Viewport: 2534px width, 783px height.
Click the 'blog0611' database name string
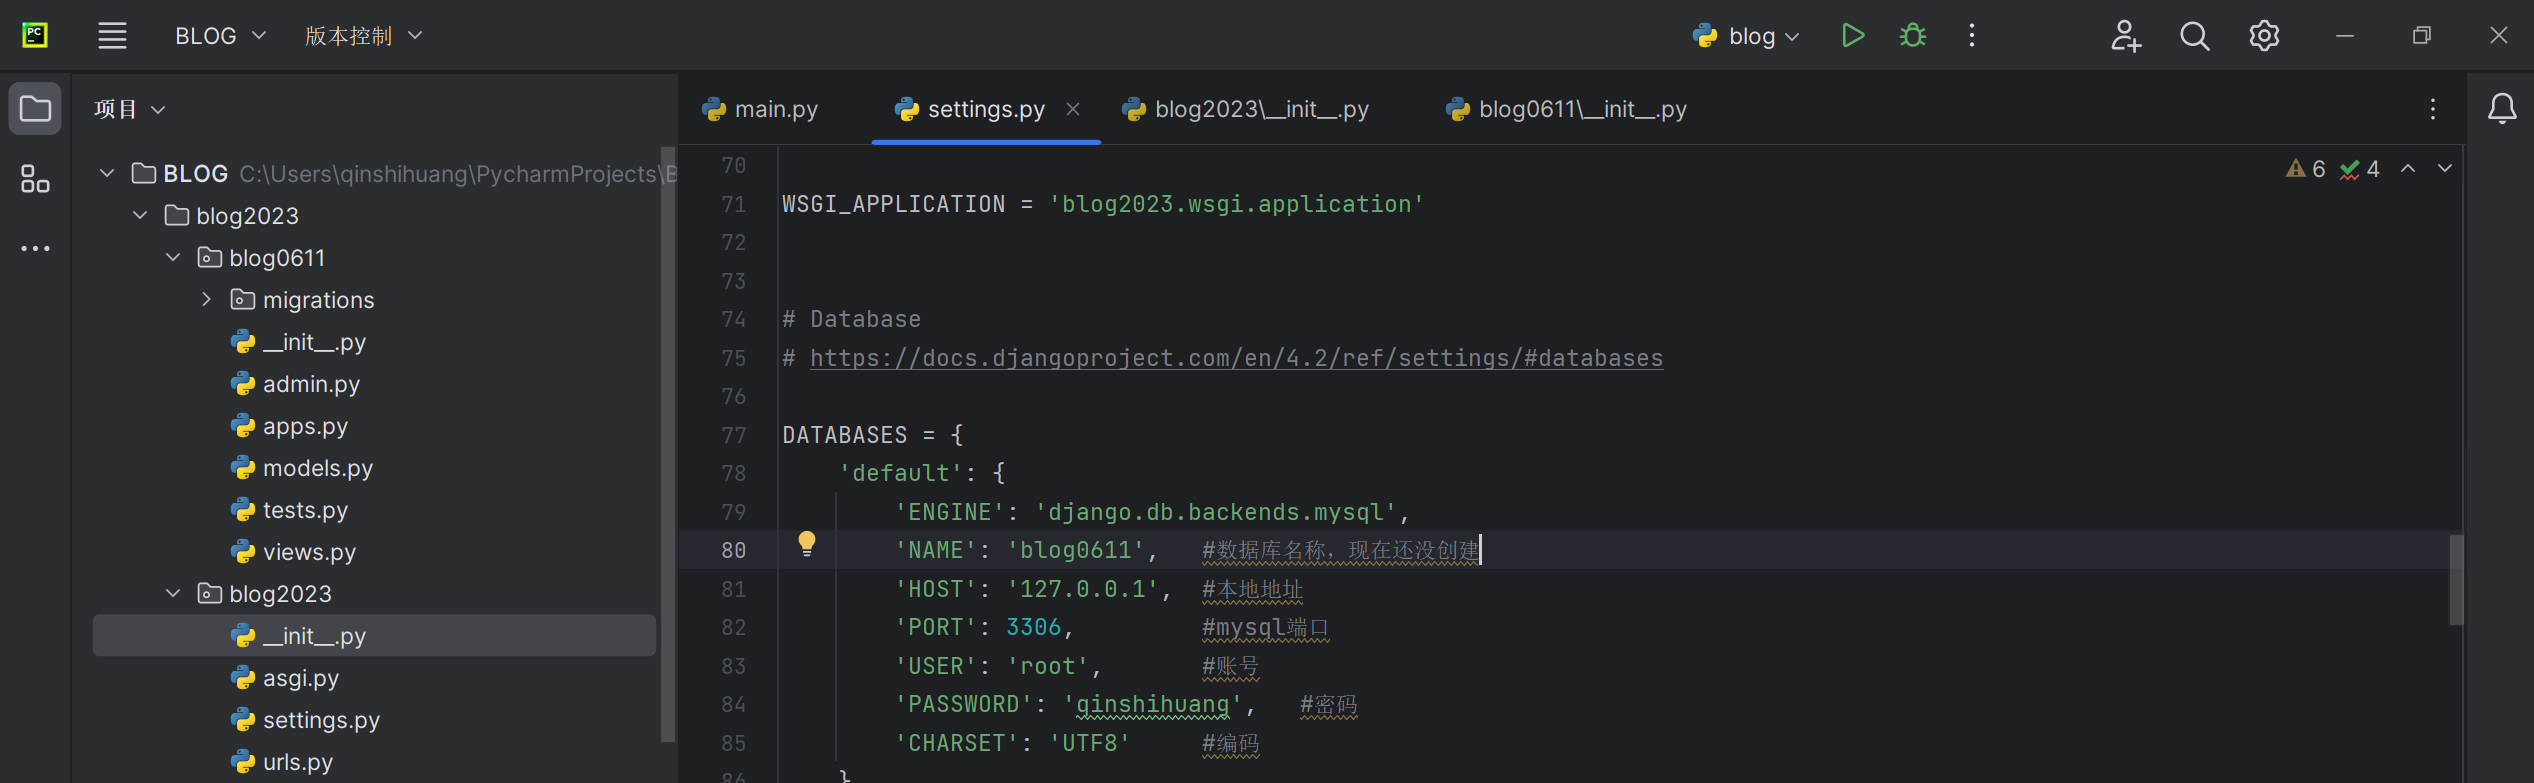pyautogui.click(x=1075, y=550)
